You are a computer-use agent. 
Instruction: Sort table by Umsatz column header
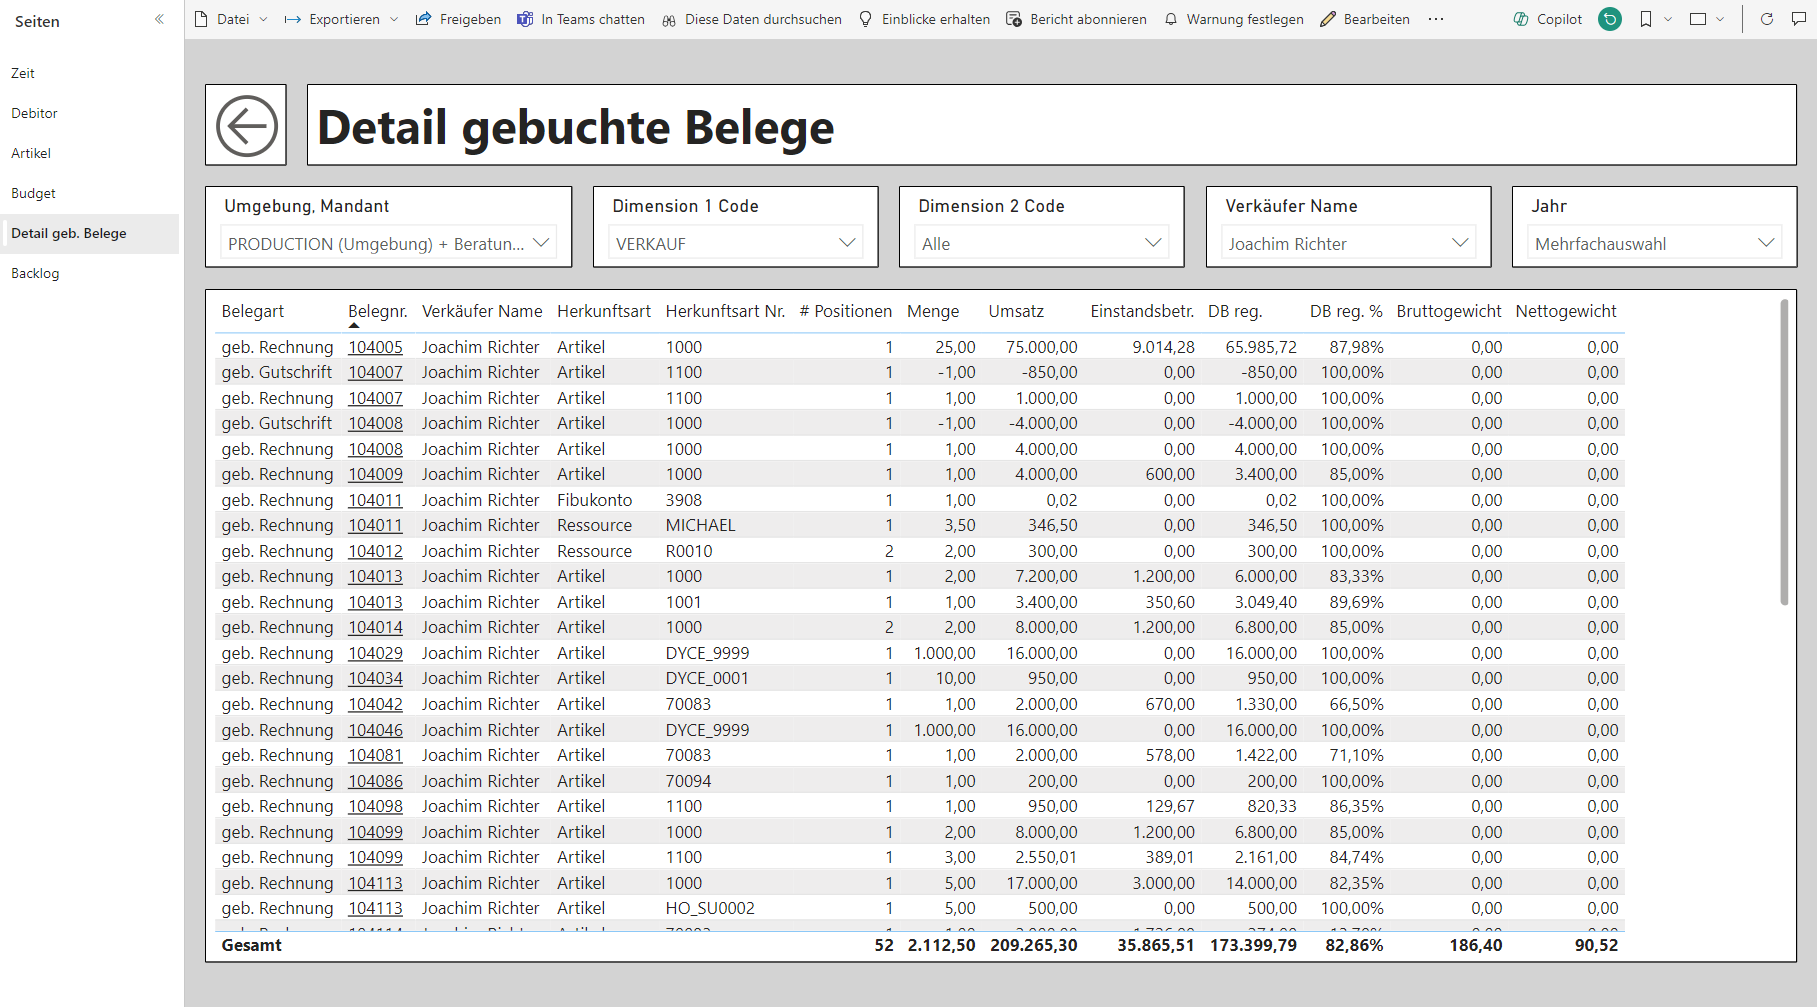pyautogui.click(x=1016, y=311)
